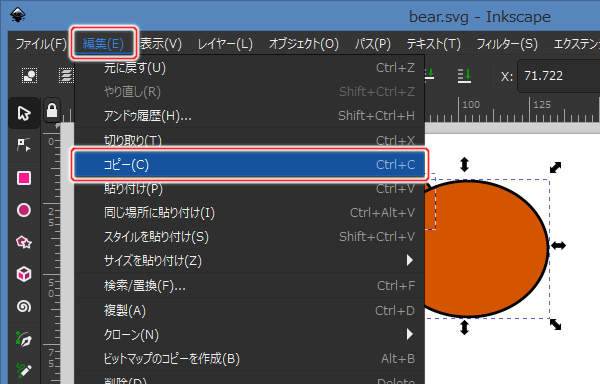The height and width of the screenshot is (384, 600).
Task: Choose 切り取り(T) cut entry
Action: [249, 140]
